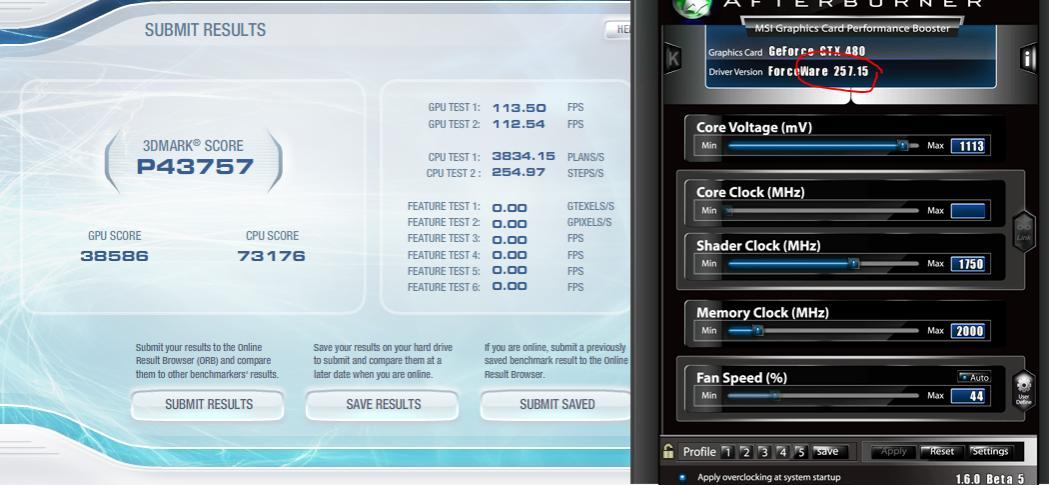Click SUBMIT SAVED button in 3DMark
Image resolution: width=1049 pixels, height=485 pixels.
click(x=557, y=405)
